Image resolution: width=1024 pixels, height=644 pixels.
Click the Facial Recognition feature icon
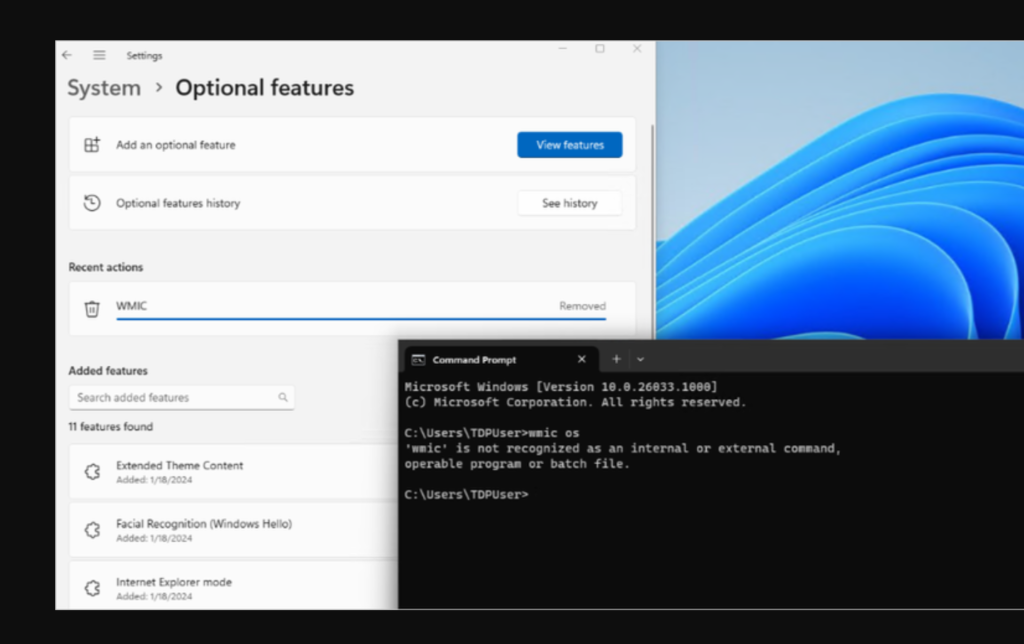tap(93, 530)
